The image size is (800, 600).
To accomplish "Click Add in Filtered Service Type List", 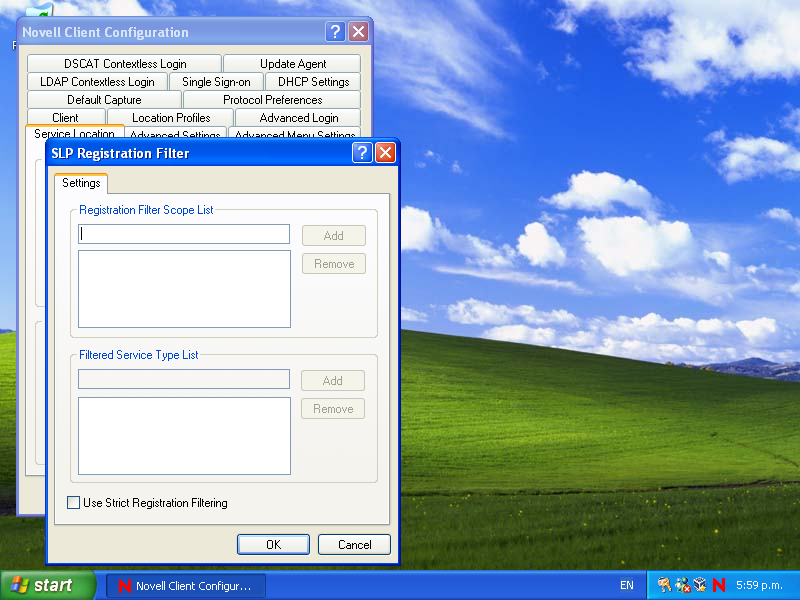I will pos(333,381).
